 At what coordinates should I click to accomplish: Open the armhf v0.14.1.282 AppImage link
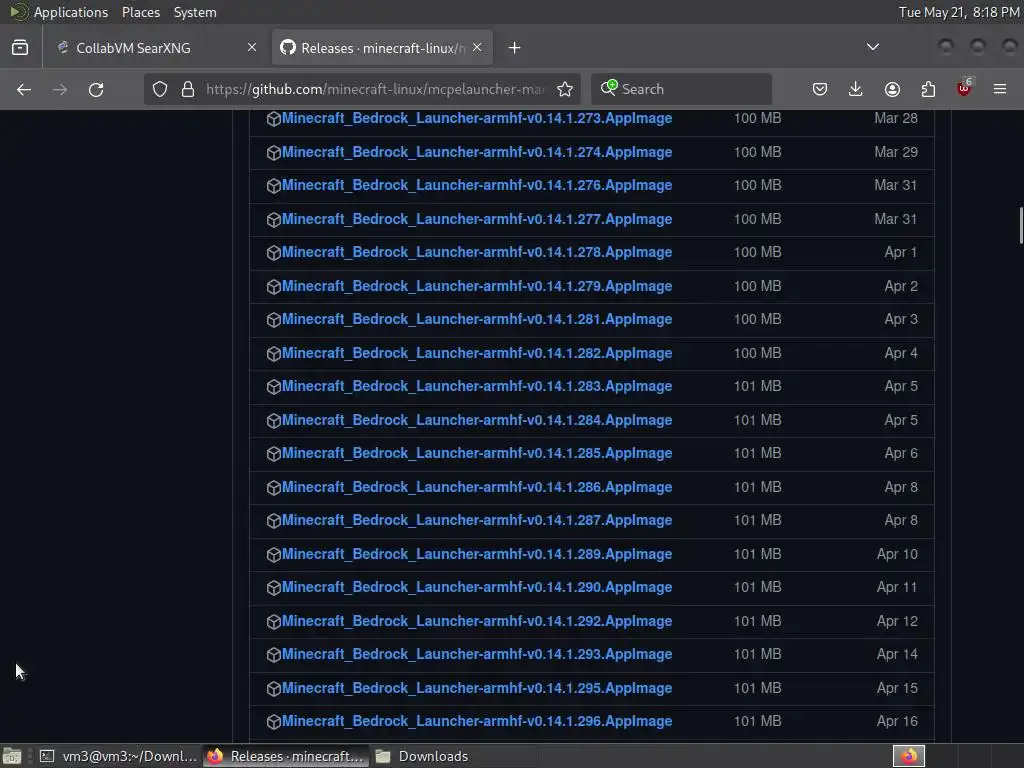(x=477, y=353)
